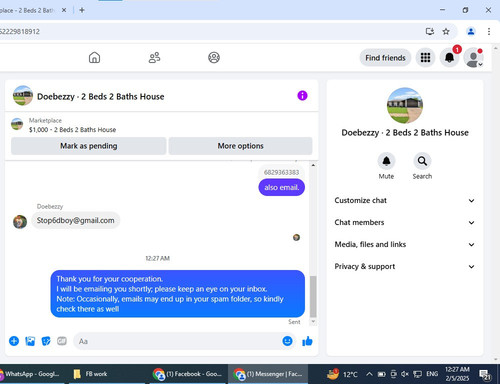Choose a GIF from the GIF icon

coord(62,341)
